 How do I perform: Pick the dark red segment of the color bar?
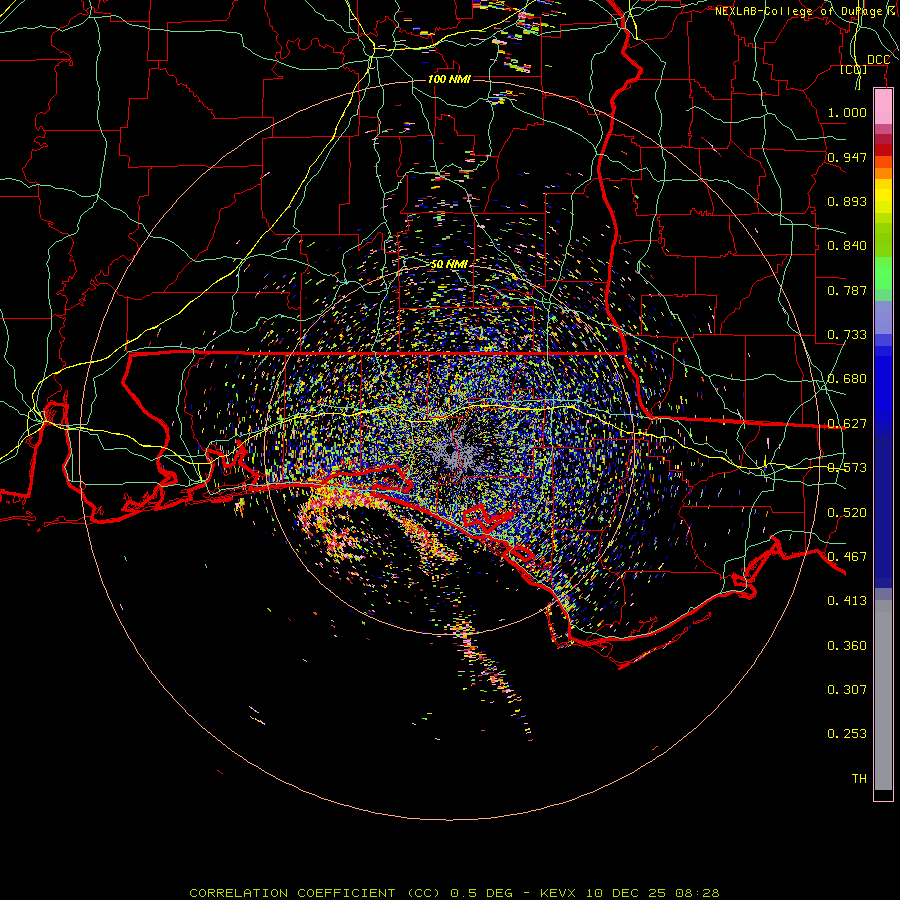(x=883, y=149)
